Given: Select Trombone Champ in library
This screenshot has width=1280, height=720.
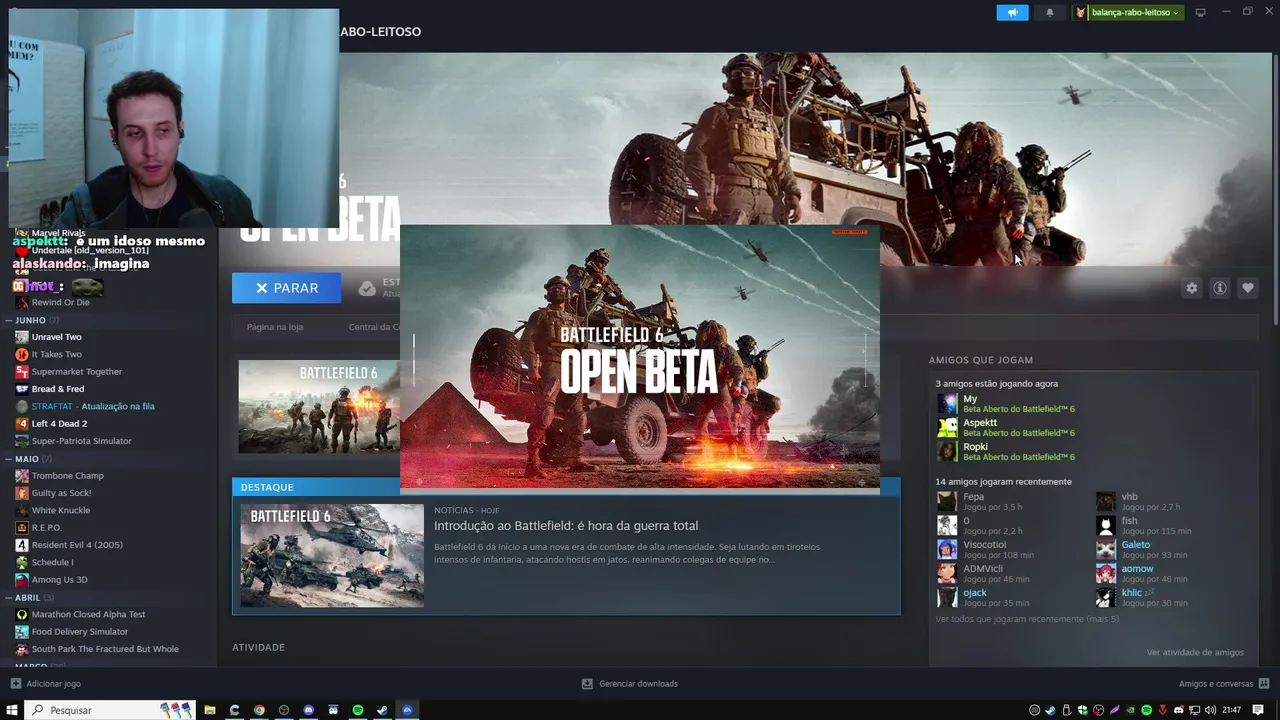Looking at the screenshot, I should point(67,476).
